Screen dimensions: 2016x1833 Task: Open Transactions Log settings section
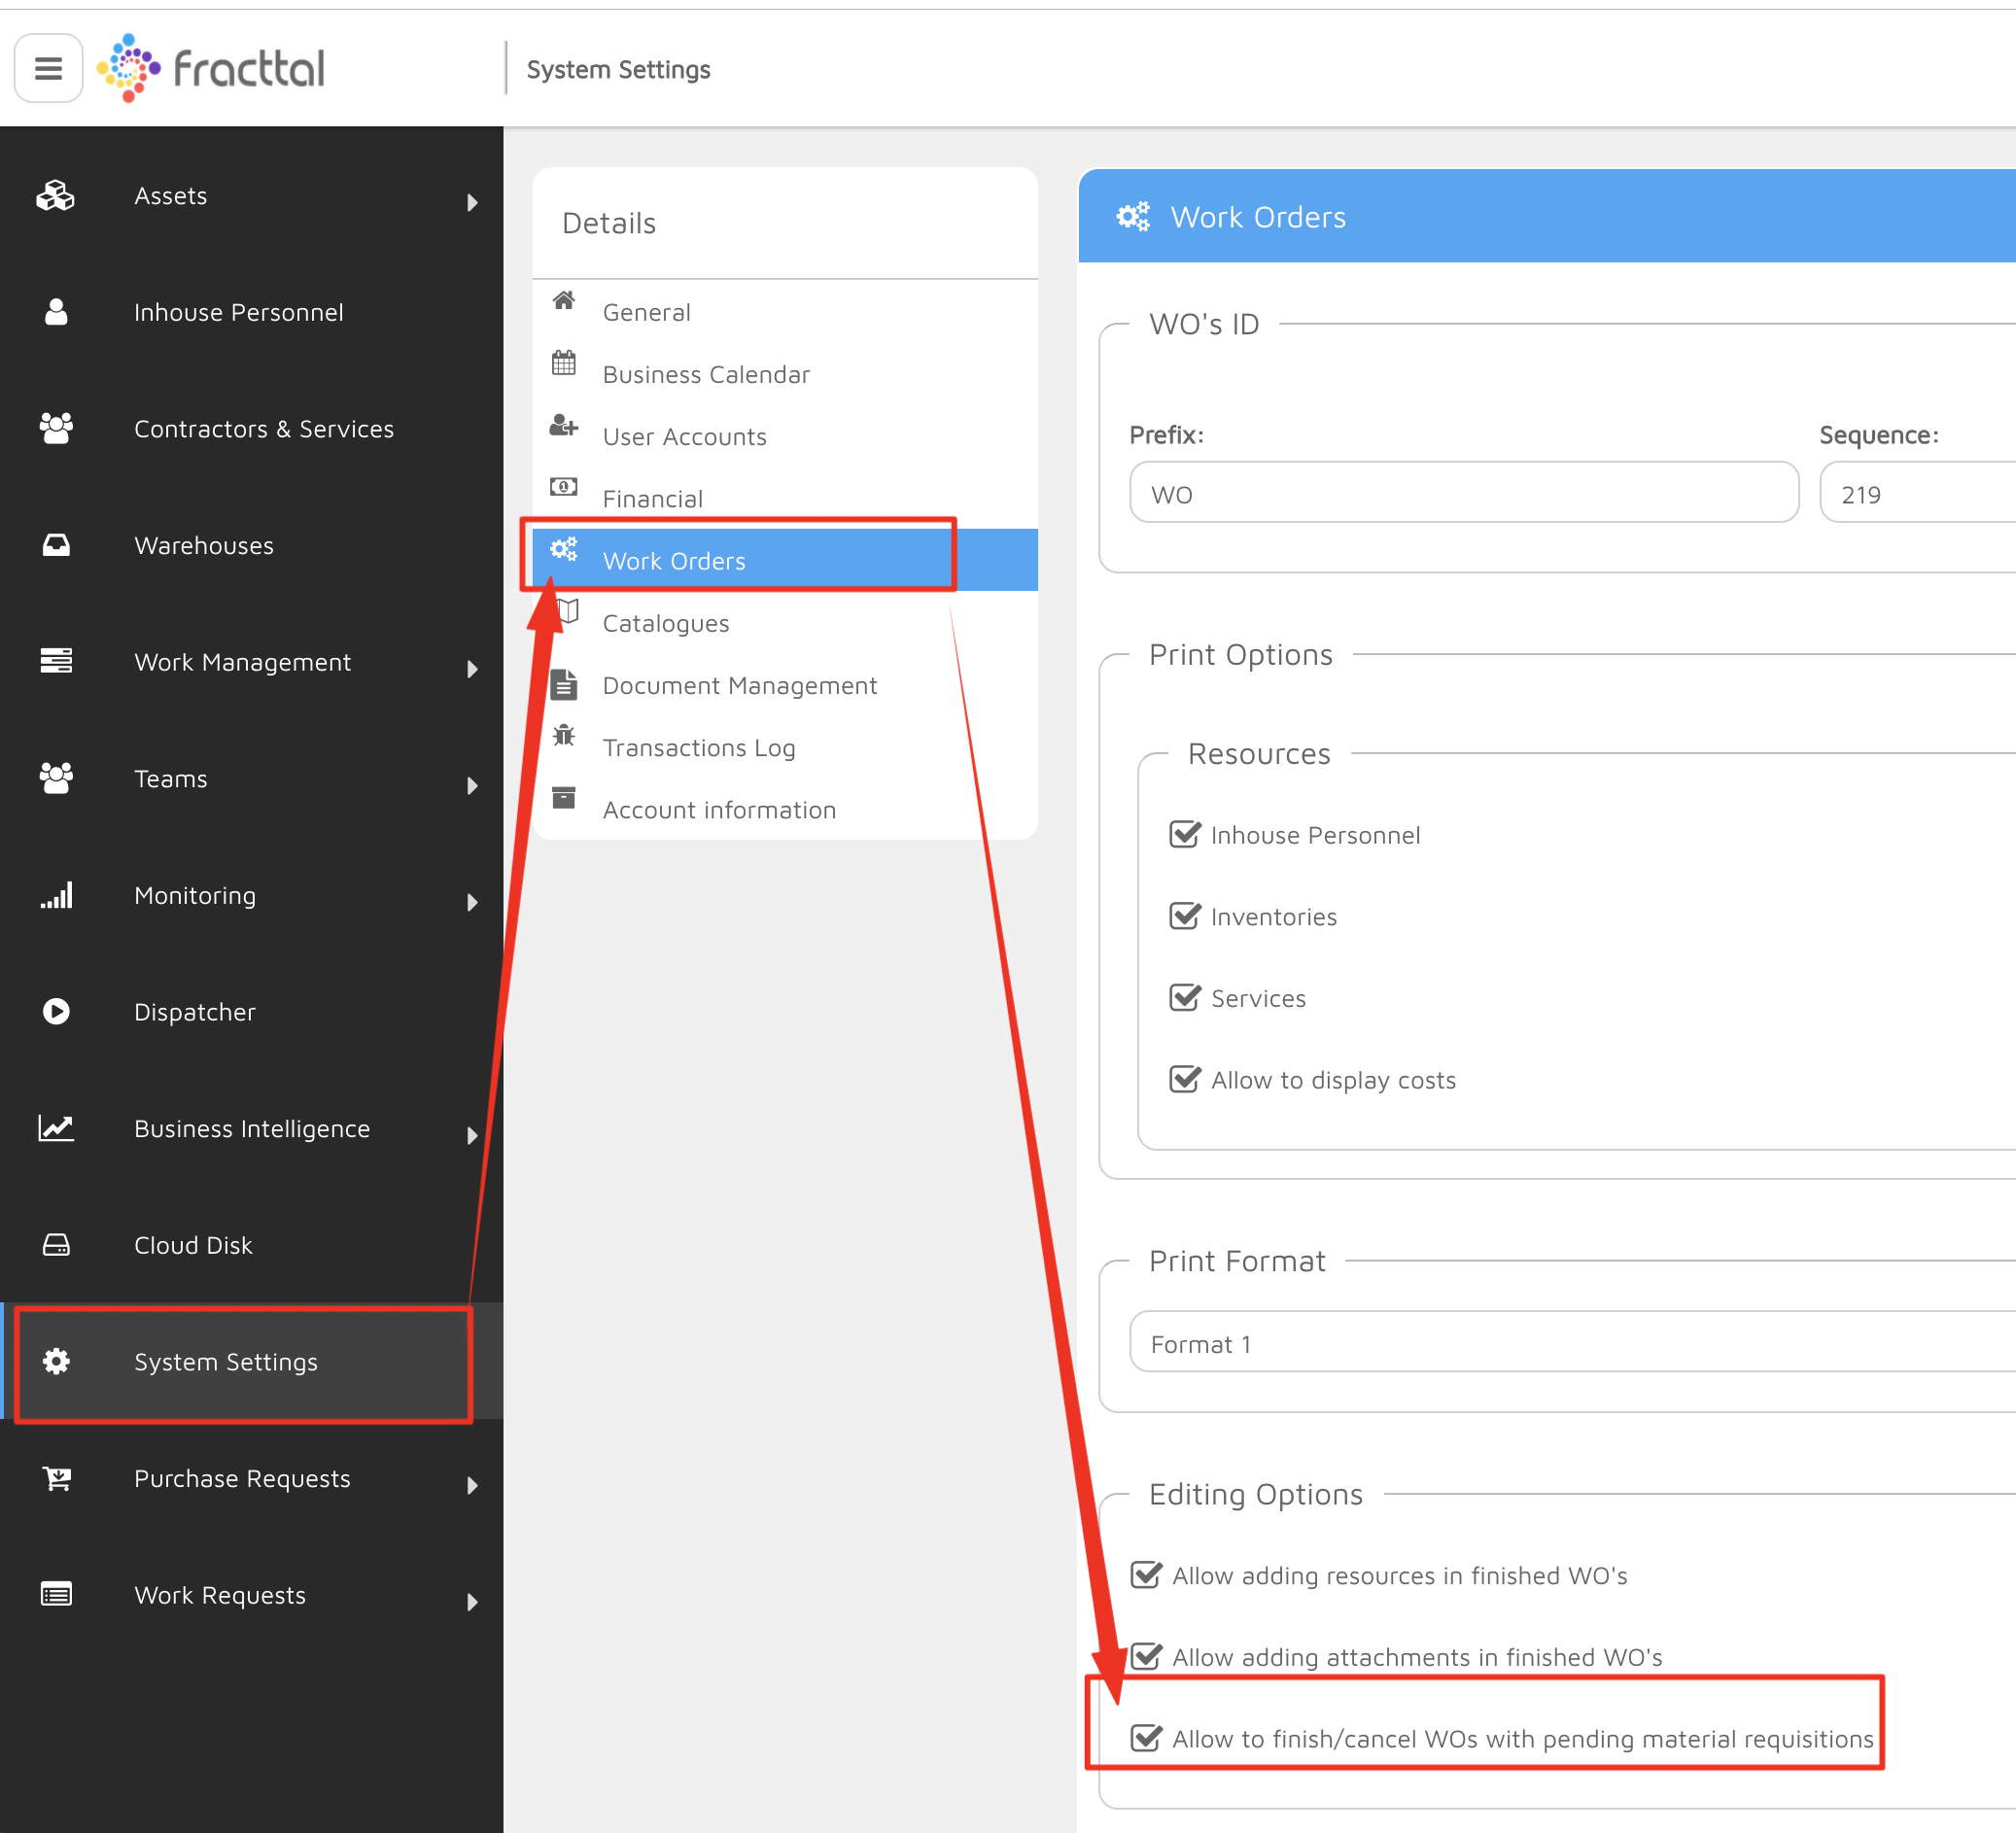tap(785, 747)
